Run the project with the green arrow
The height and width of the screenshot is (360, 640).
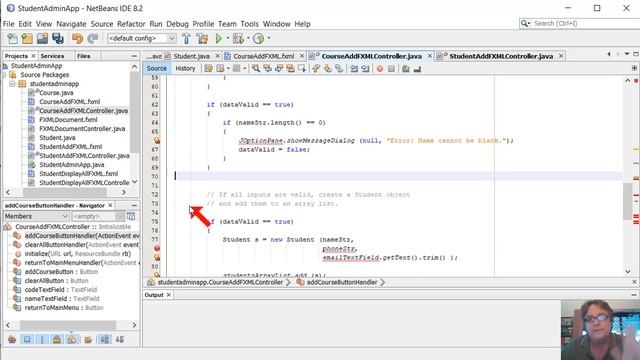[219, 38]
